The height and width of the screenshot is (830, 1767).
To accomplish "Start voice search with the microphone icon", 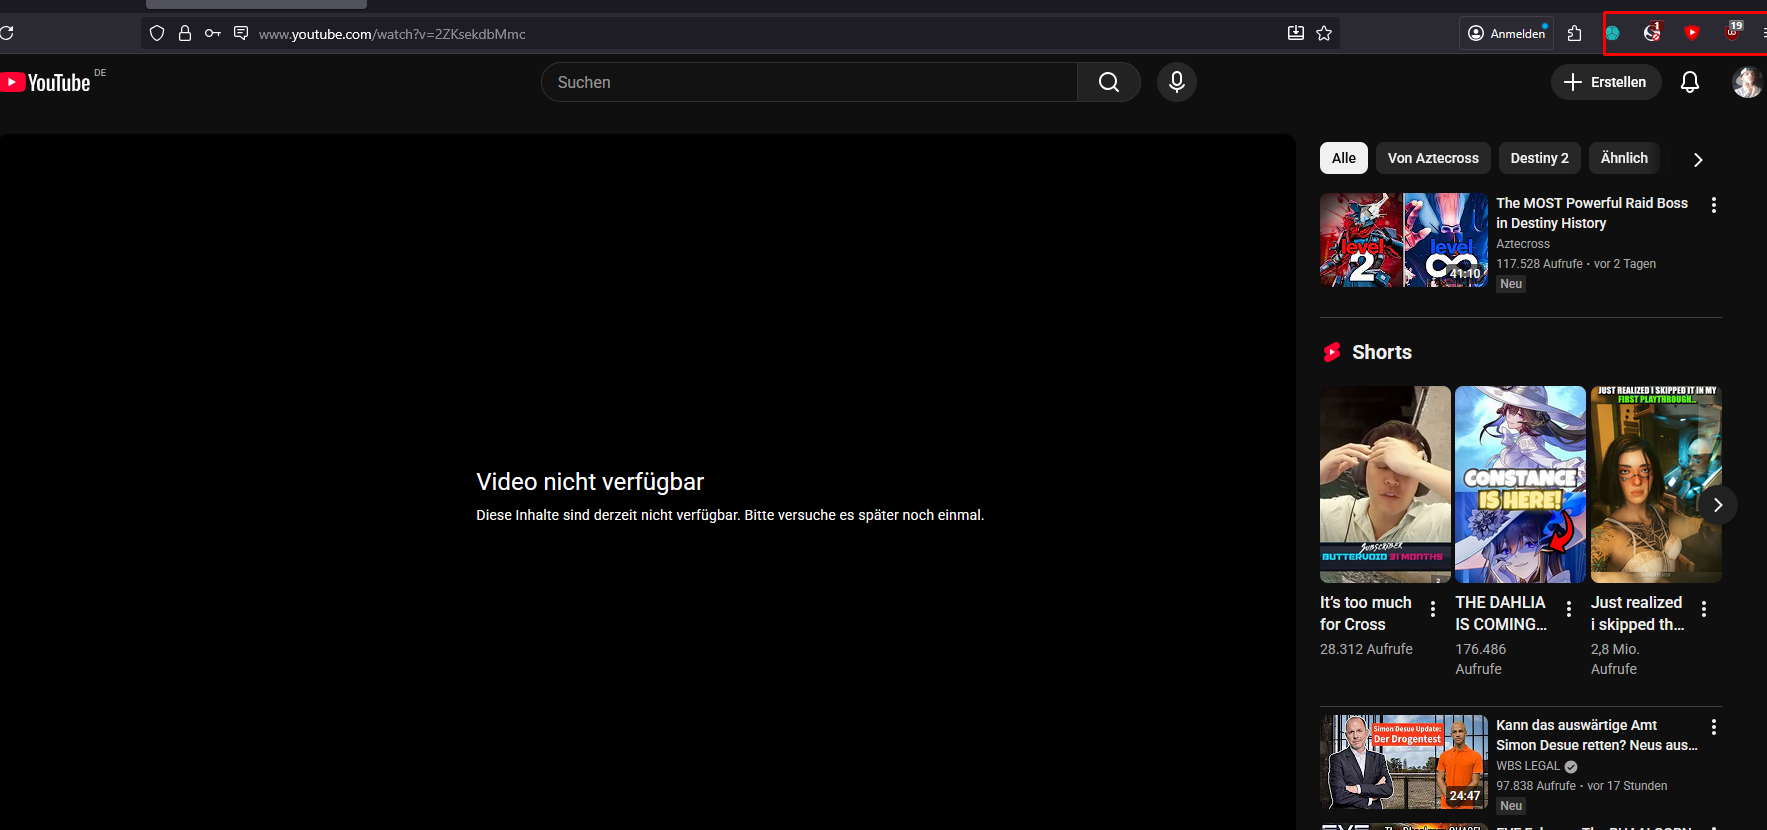I will [x=1176, y=82].
